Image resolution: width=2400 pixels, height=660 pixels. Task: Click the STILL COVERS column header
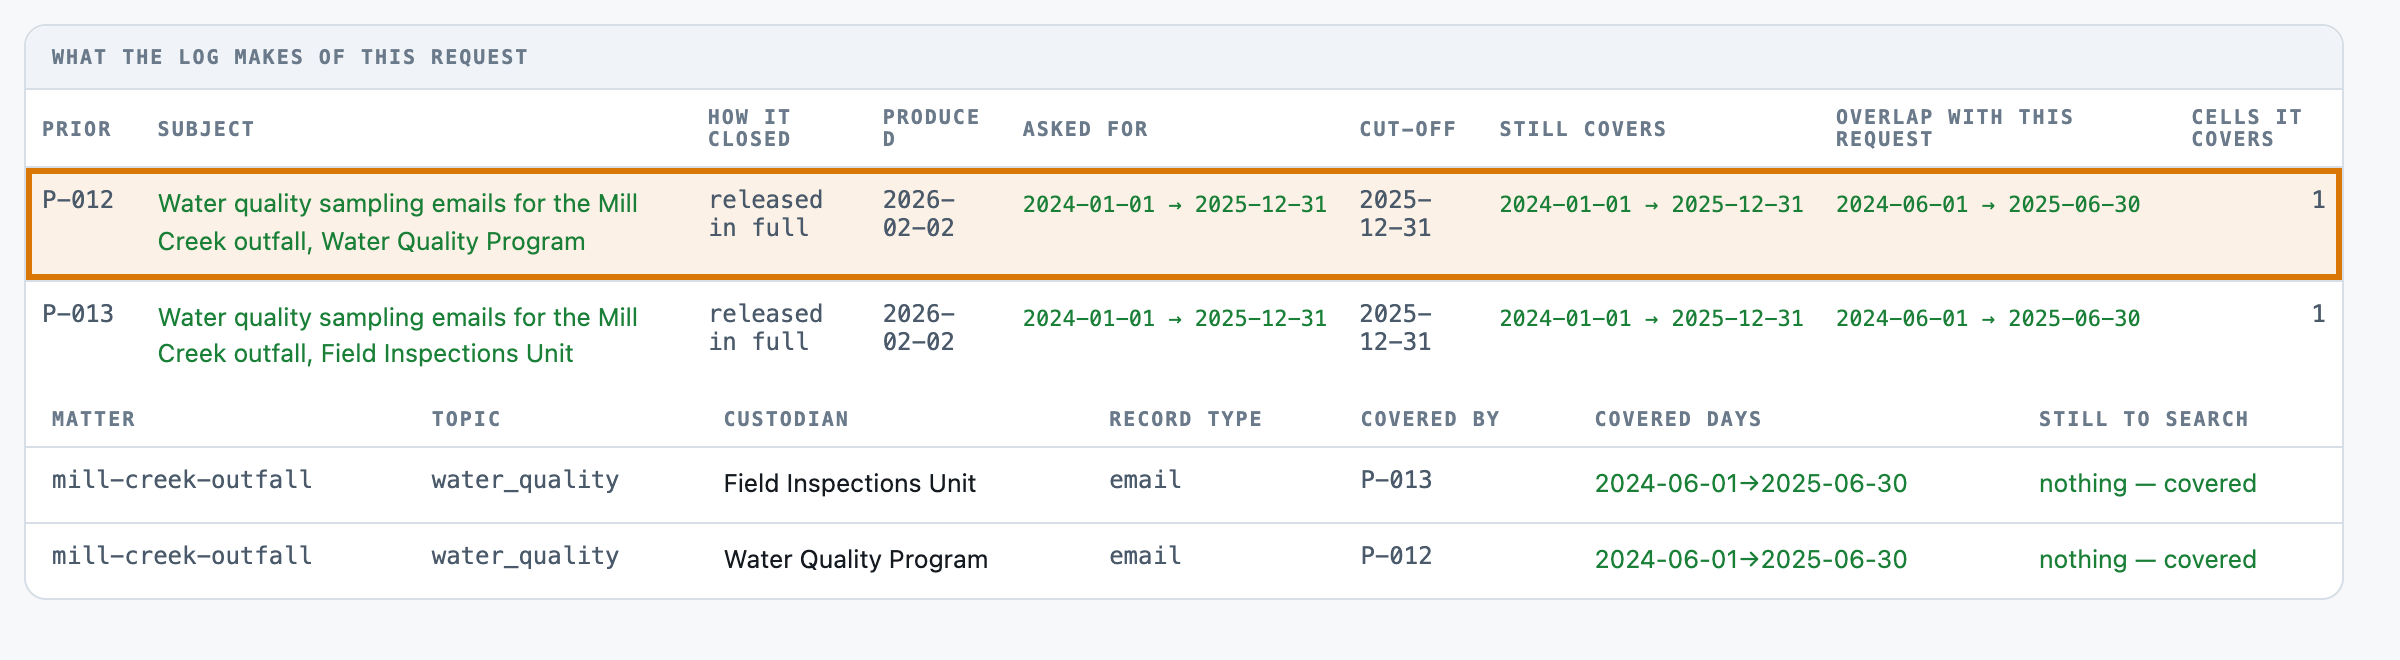point(1583,129)
